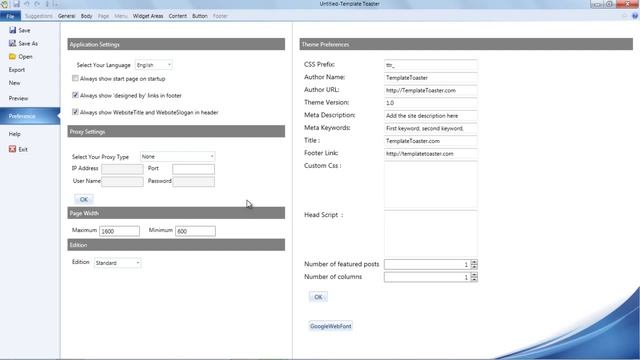Image resolution: width=640 pixels, height=360 pixels.
Task: Decrease Number of columns value
Action: point(474,280)
